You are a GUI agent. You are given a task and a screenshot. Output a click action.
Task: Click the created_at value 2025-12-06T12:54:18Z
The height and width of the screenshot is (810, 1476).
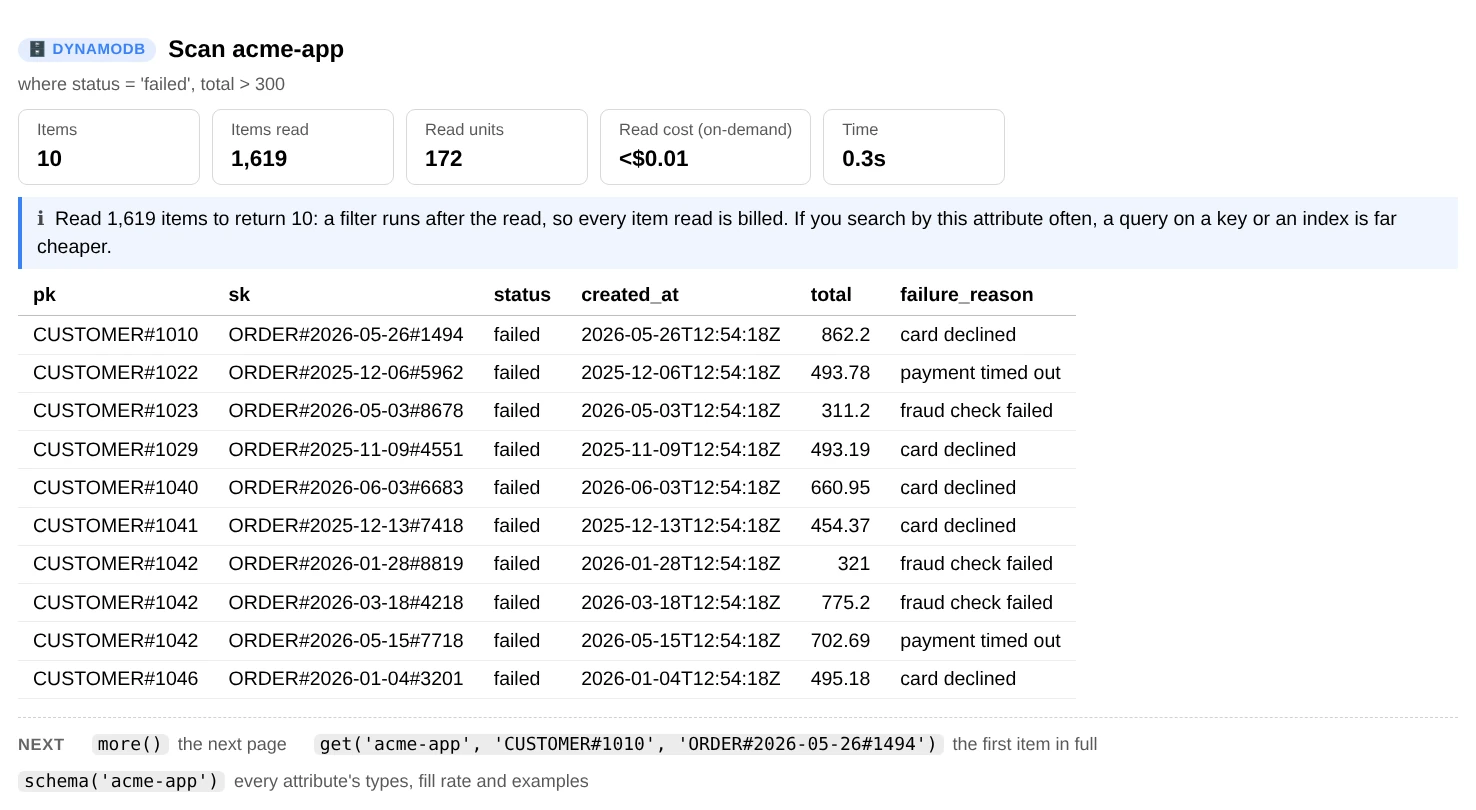pyautogui.click(x=681, y=373)
